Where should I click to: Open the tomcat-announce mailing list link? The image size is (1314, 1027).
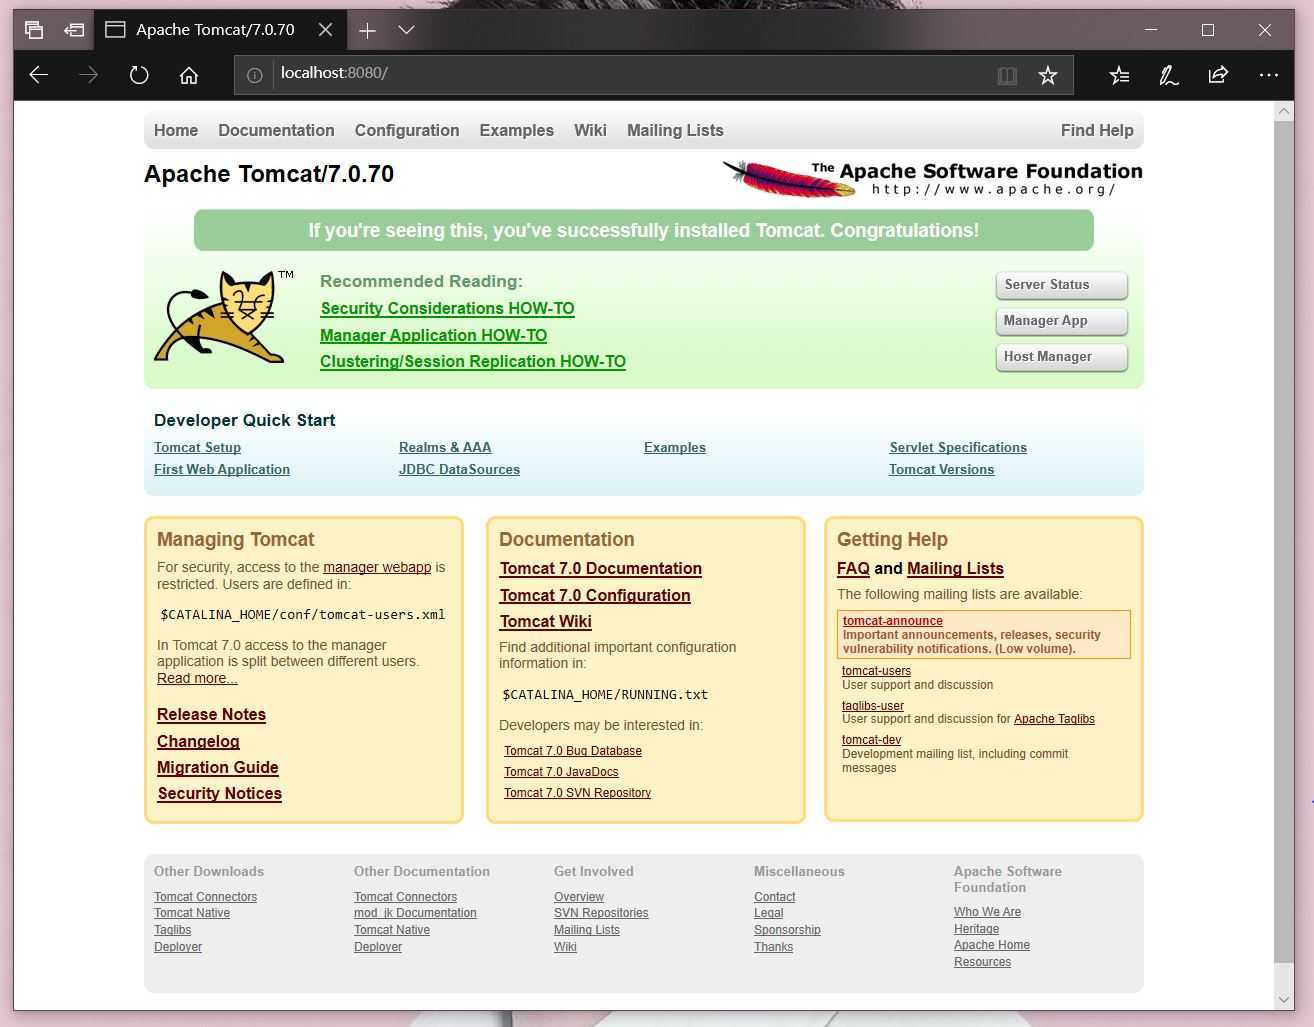[892, 621]
